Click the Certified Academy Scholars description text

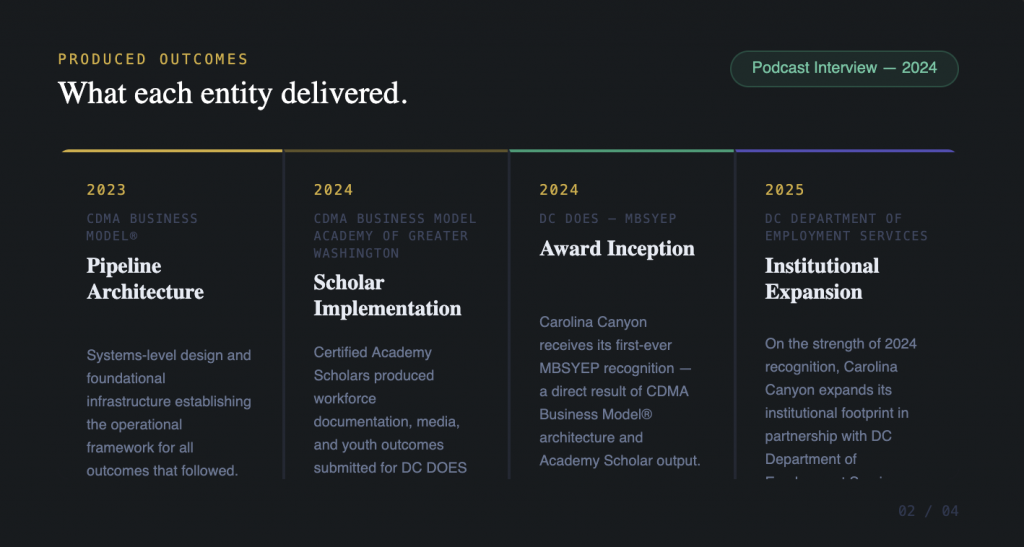[x=390, y=409]
